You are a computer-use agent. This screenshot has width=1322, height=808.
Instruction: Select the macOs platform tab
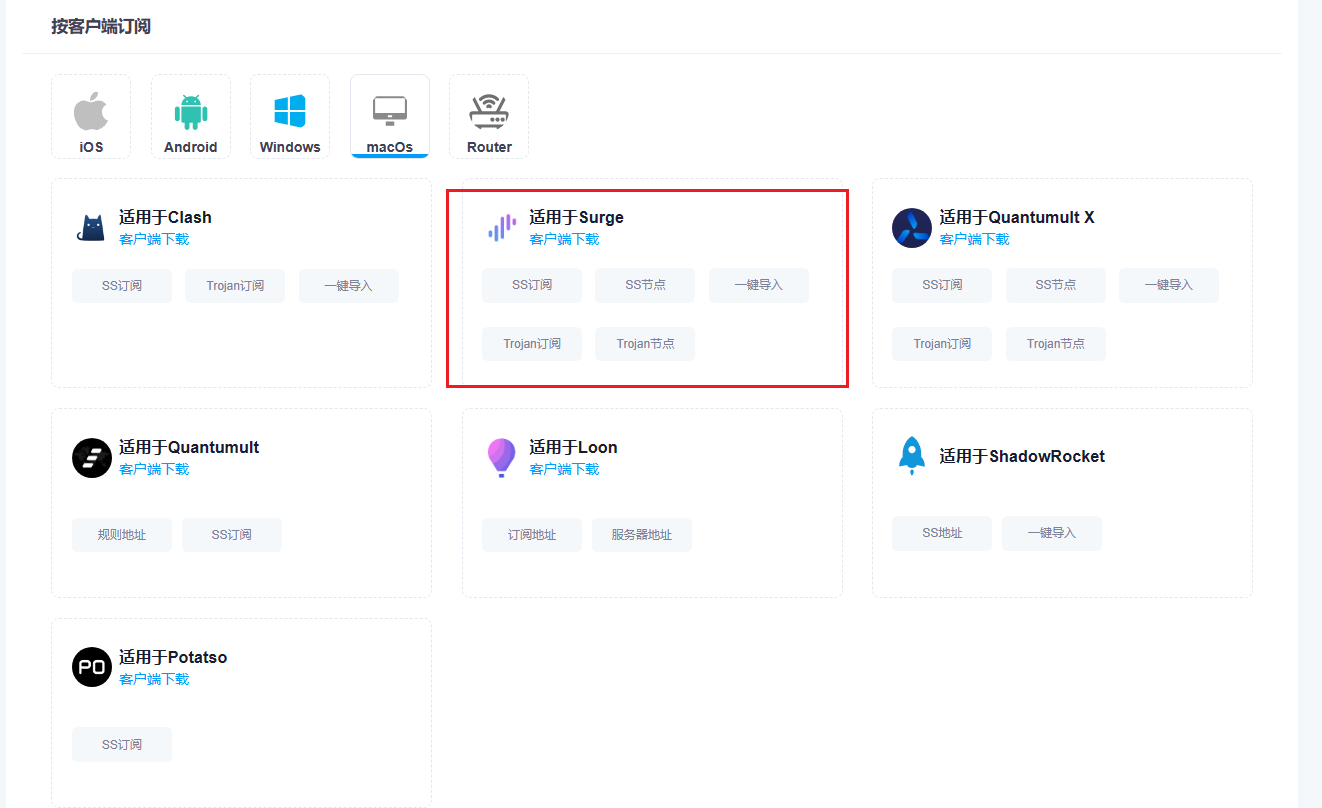[389, 117]
